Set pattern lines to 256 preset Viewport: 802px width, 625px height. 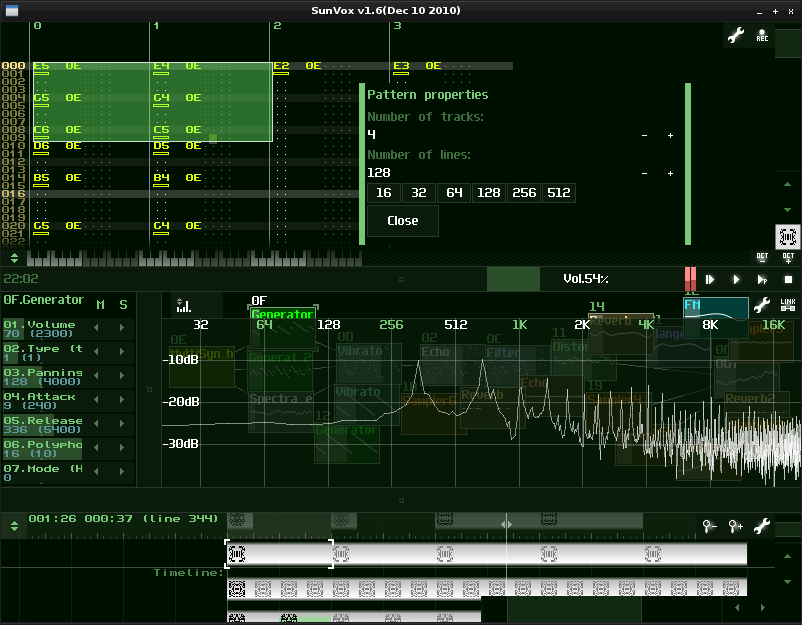click(524, 193)
